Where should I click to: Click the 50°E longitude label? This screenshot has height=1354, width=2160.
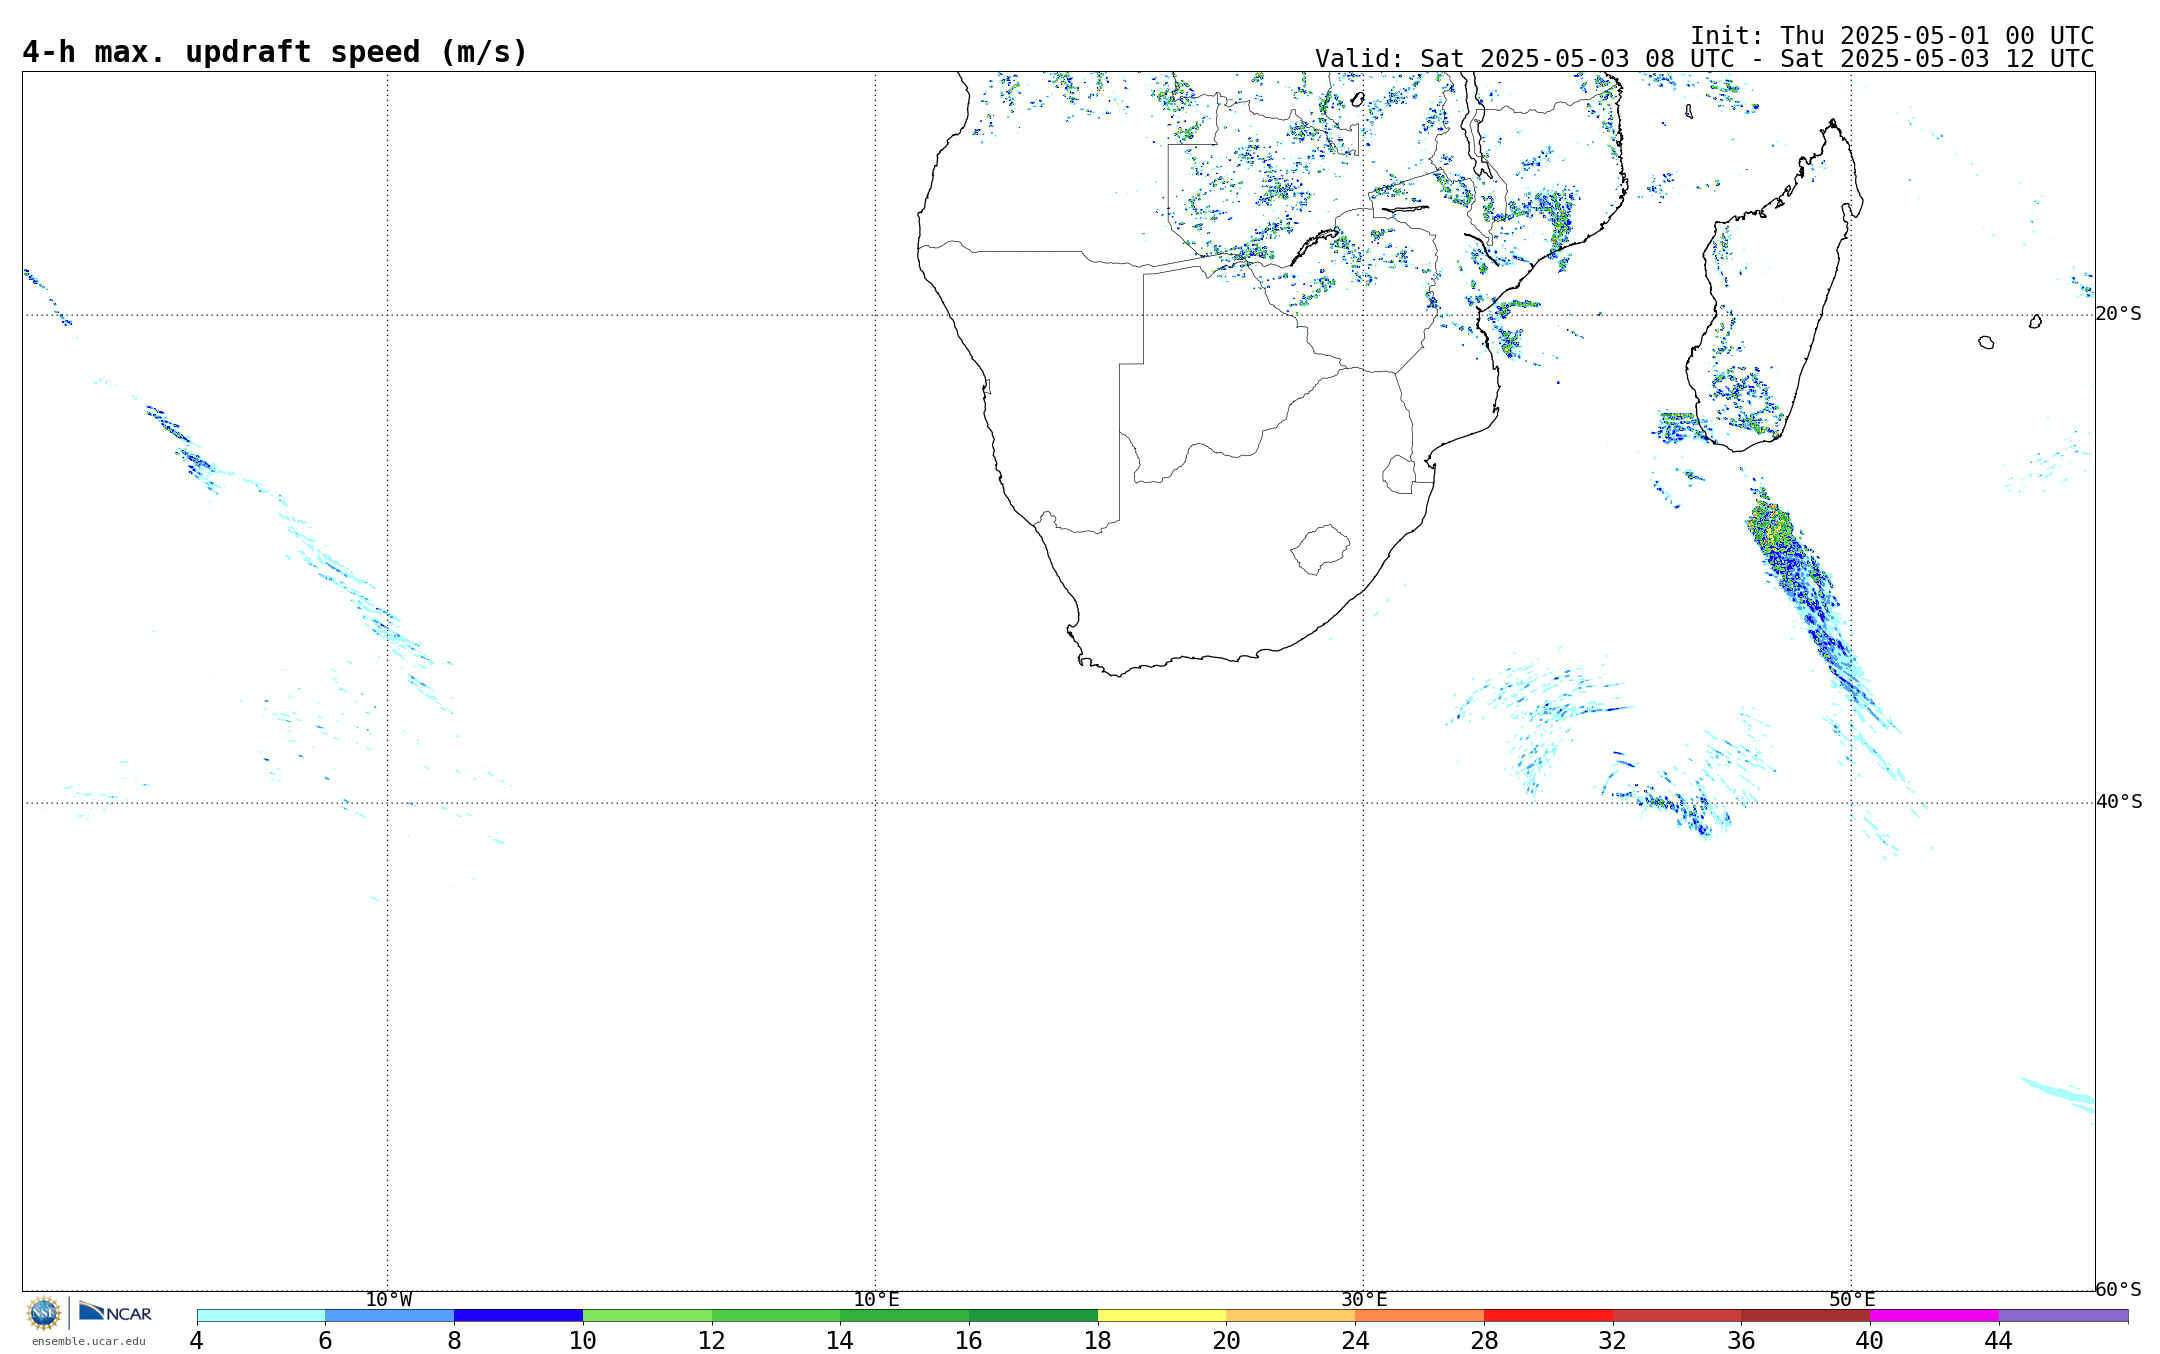coord(1852,1300)
